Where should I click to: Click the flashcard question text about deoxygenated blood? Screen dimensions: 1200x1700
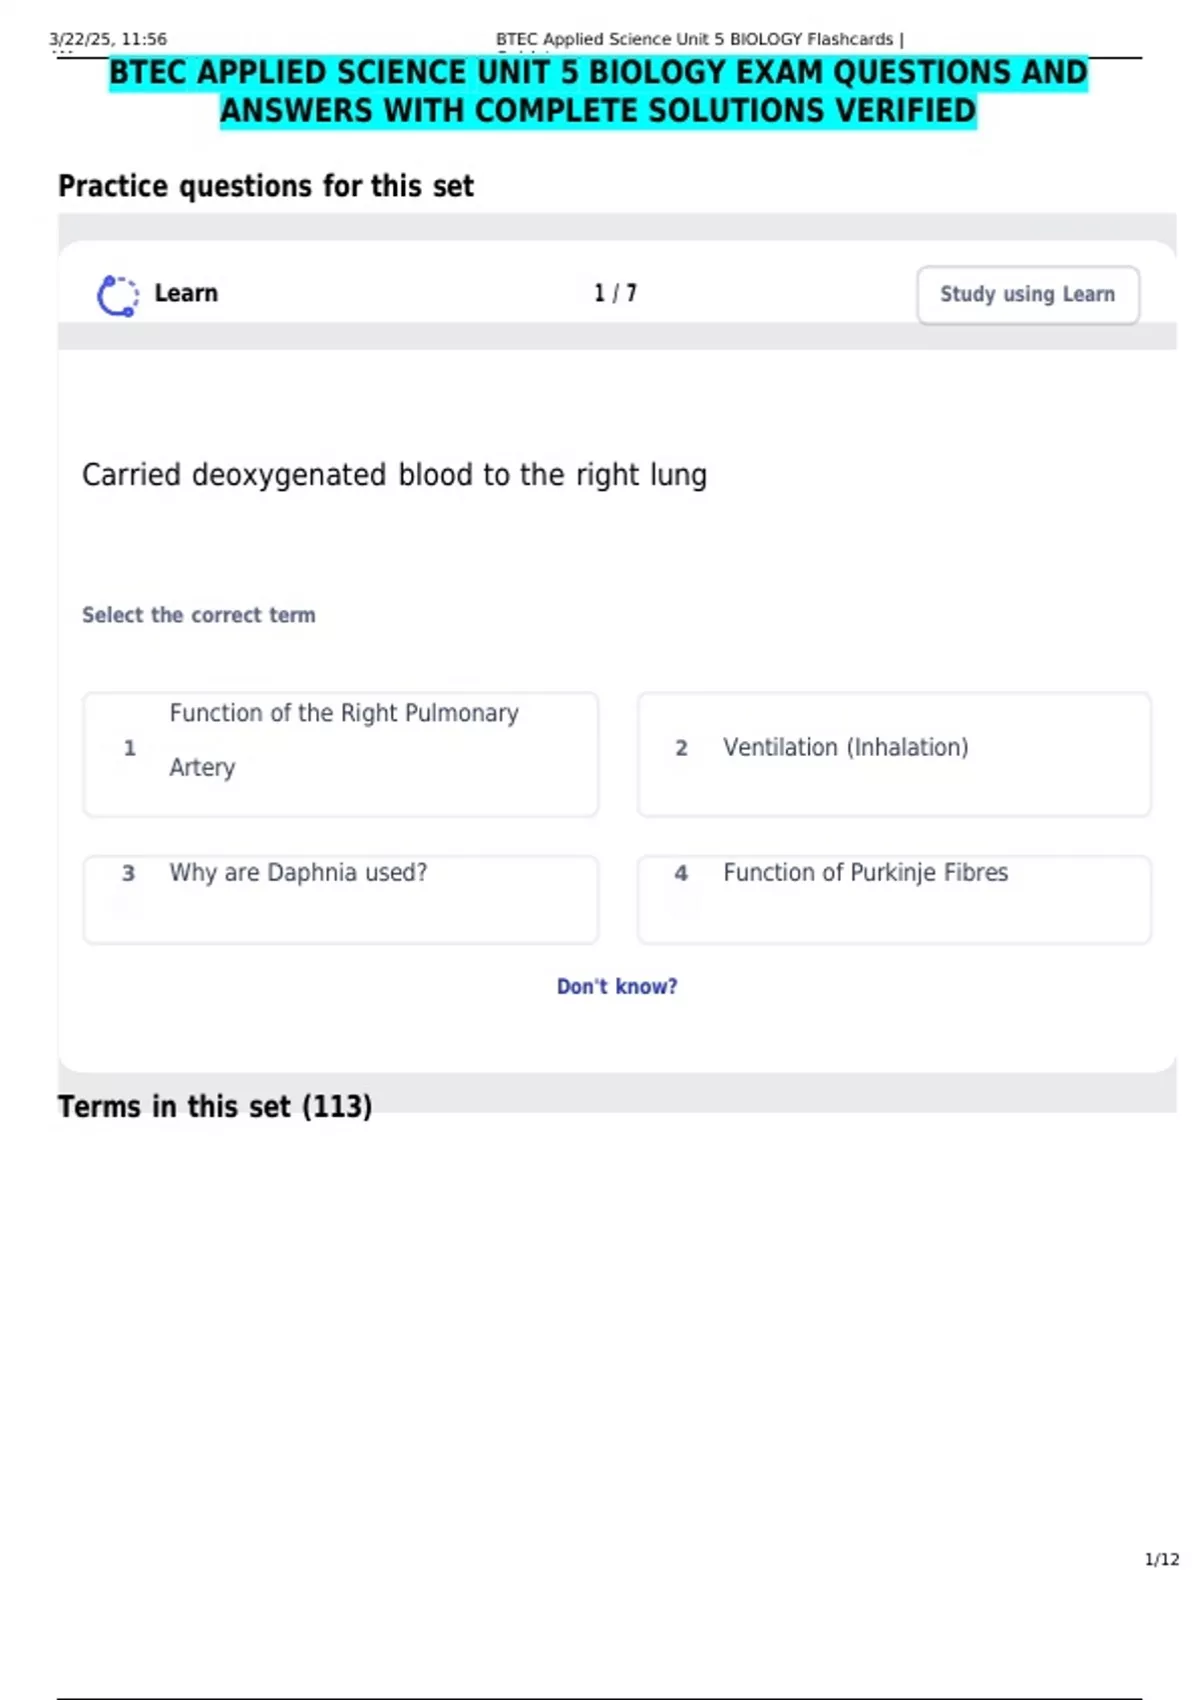[394, 475]
